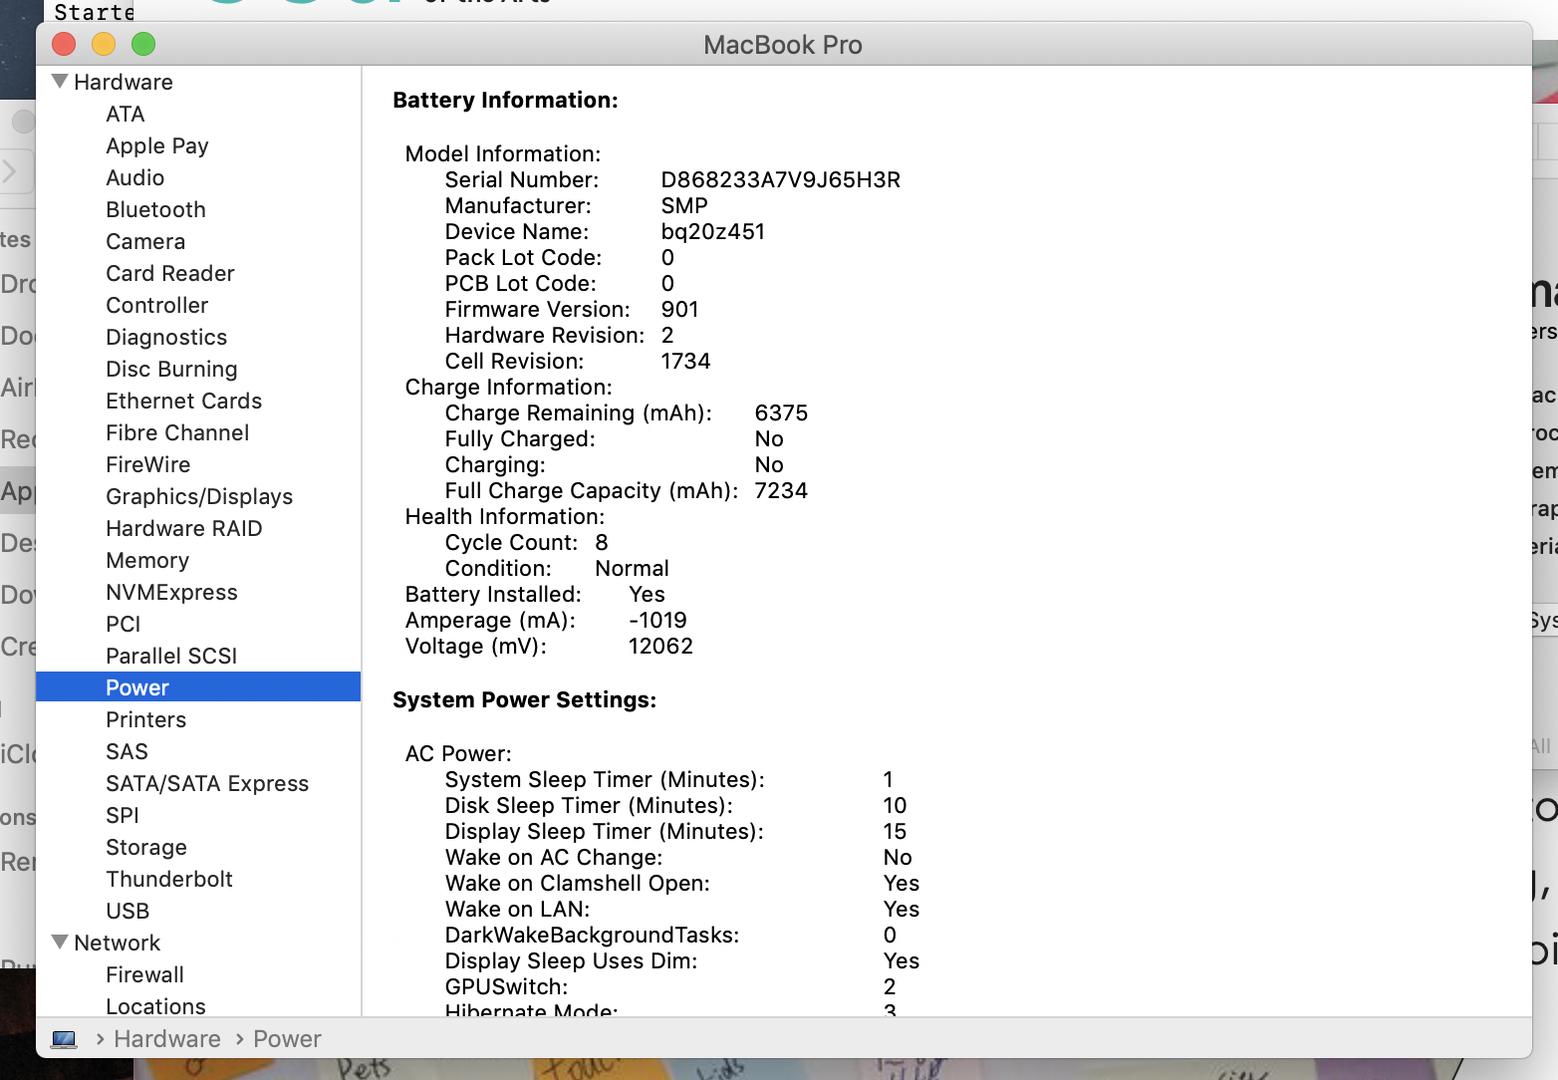Open the Memory section
1558x1080 pixels.
[x=147, y=561]
